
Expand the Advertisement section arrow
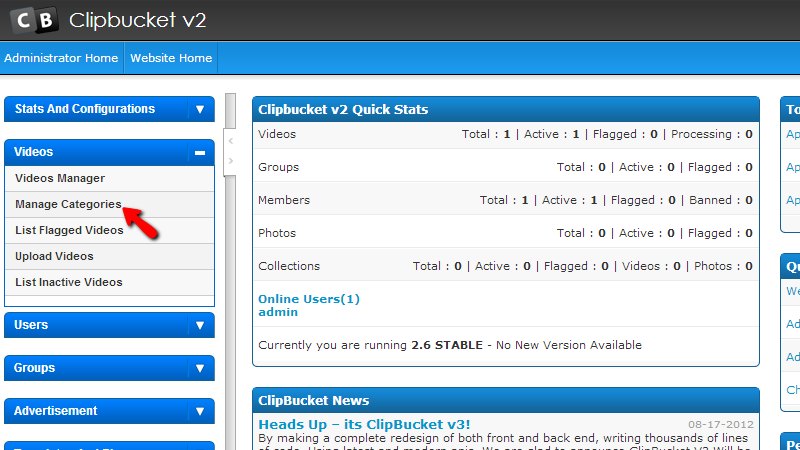tap(200, 411)
